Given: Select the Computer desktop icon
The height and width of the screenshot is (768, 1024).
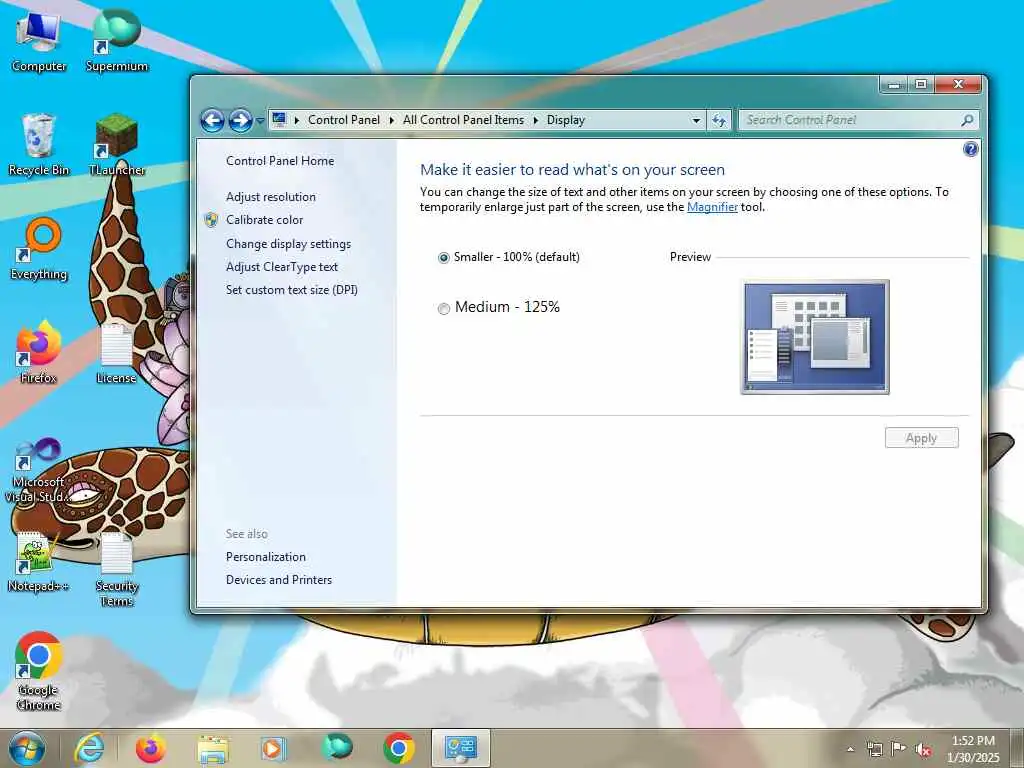Looking at the screenshot, I should (39, 40).
